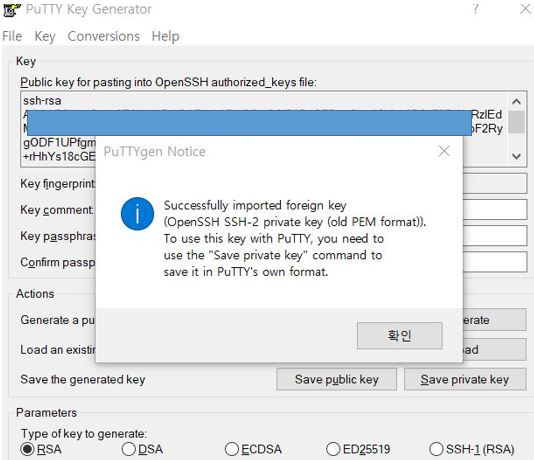Open the Key menu
The height and width of the screenshot is (460, 534).
coord(45,36)
